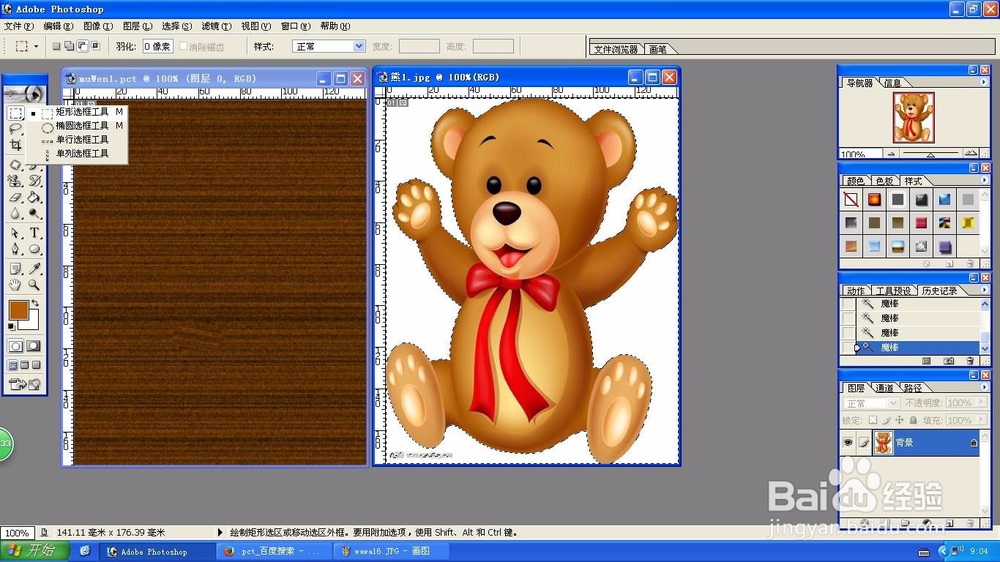Select the Type tool
This screenshot has width=1000, height=562.
pyautogui.click(x=34, y=233)
